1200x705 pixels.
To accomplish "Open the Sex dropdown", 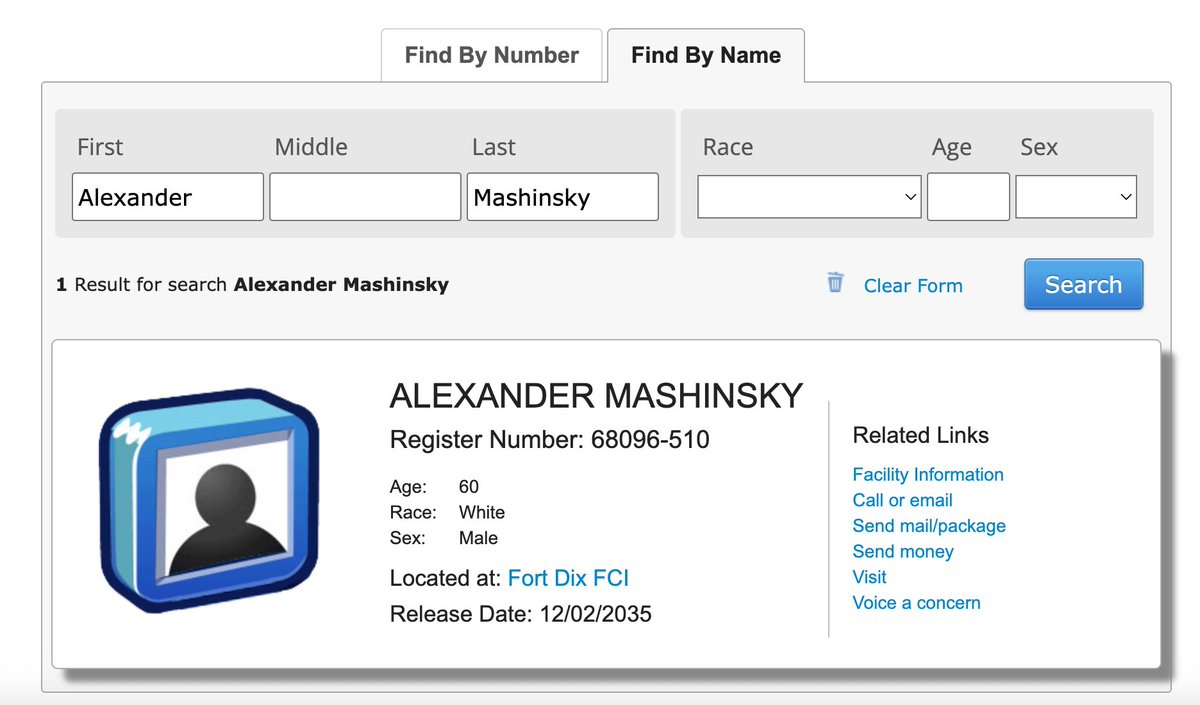I will [x=1076, y=197].
